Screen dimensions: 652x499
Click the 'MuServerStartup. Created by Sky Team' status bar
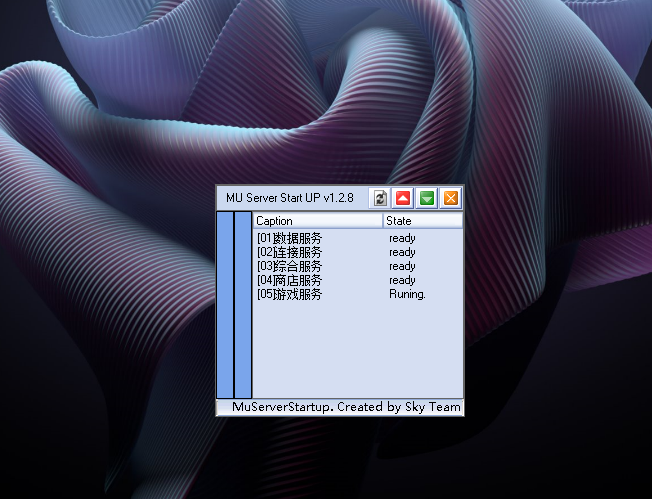(340, 407)
